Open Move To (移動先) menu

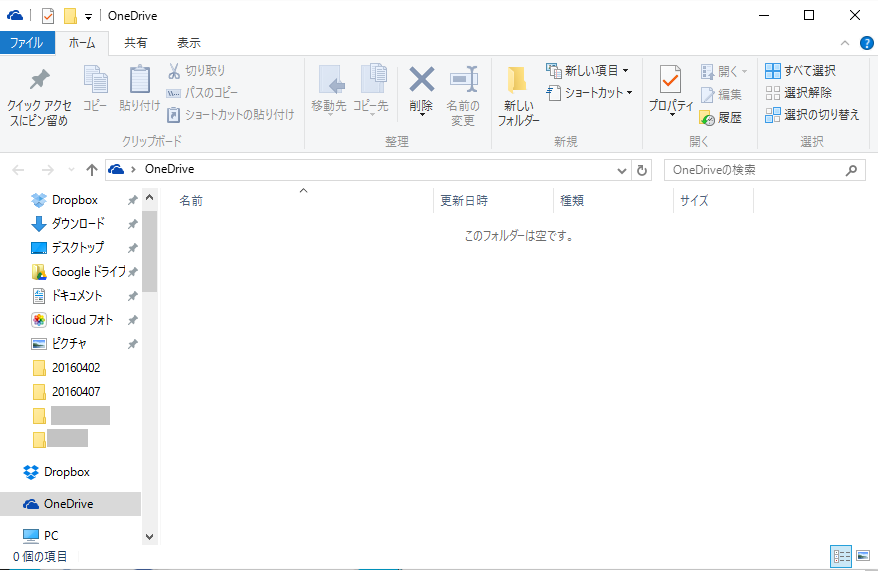[x=329, y=90]
